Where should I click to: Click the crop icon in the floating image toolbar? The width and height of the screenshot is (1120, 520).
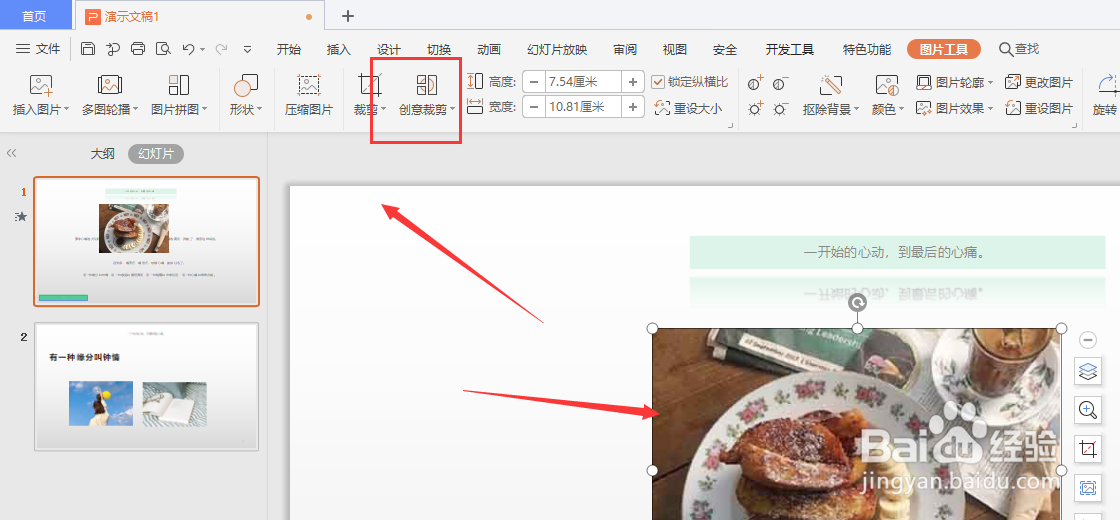1088,449
